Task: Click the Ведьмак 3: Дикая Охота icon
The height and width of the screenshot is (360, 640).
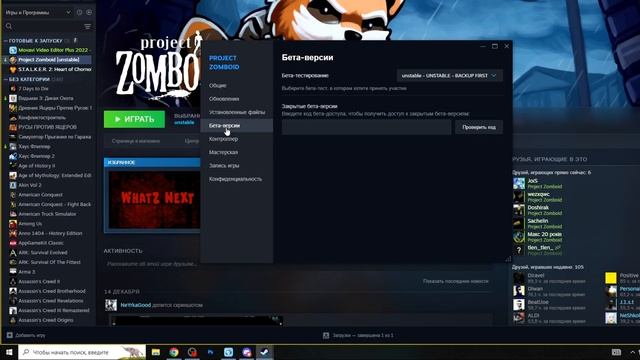Action: (x=13, y=98)
